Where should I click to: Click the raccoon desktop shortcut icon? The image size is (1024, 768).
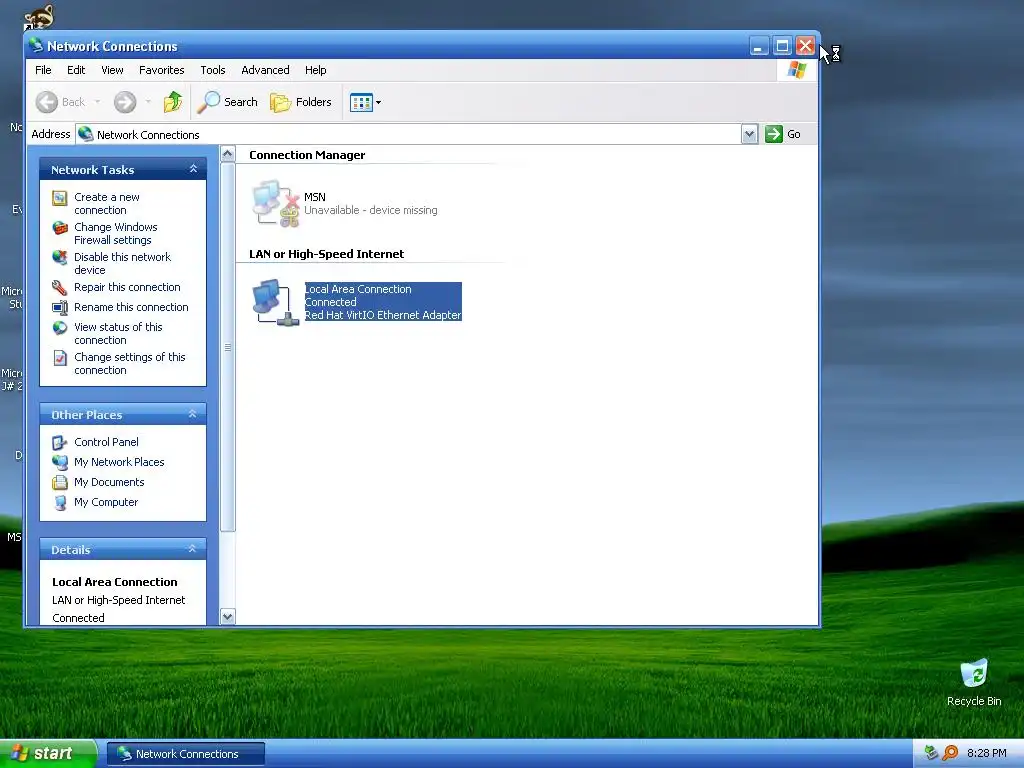point(39,17)
